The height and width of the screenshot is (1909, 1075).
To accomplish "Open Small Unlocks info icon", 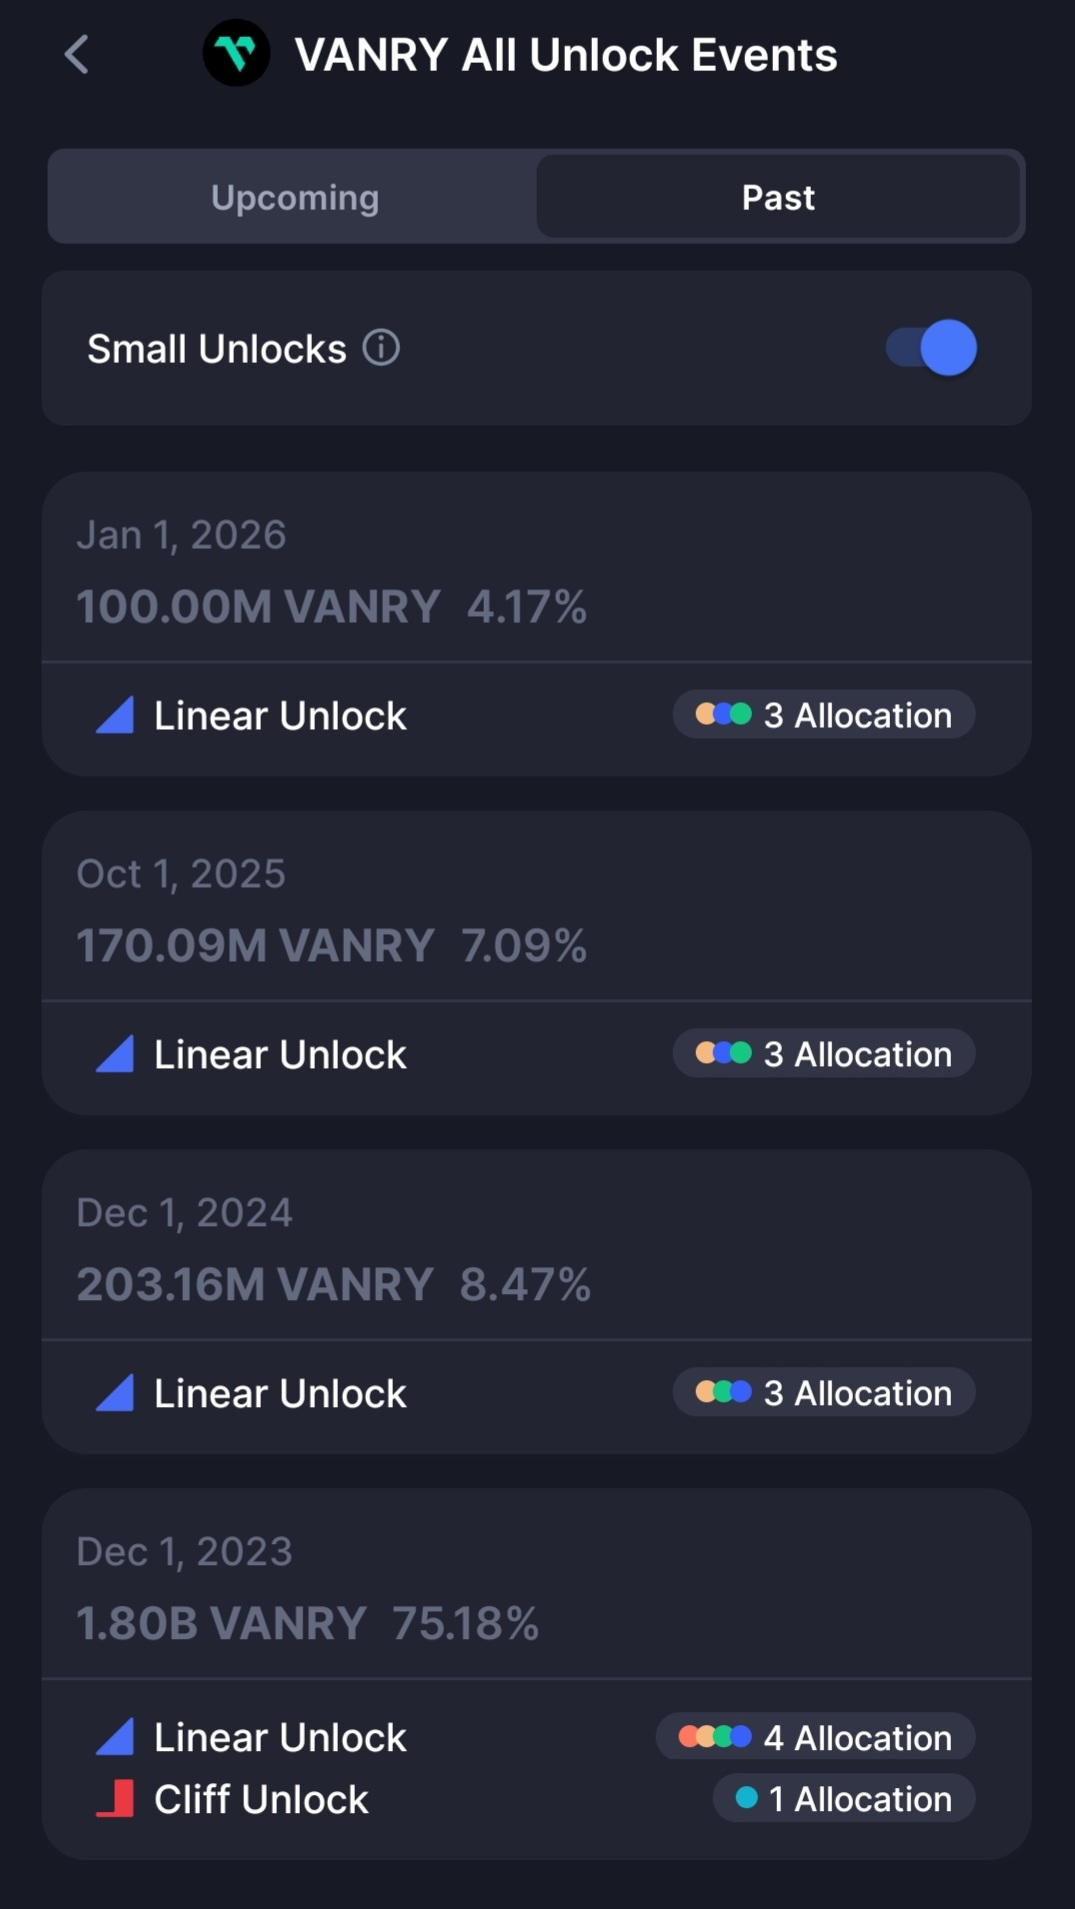I will click(x=381, y=348).
